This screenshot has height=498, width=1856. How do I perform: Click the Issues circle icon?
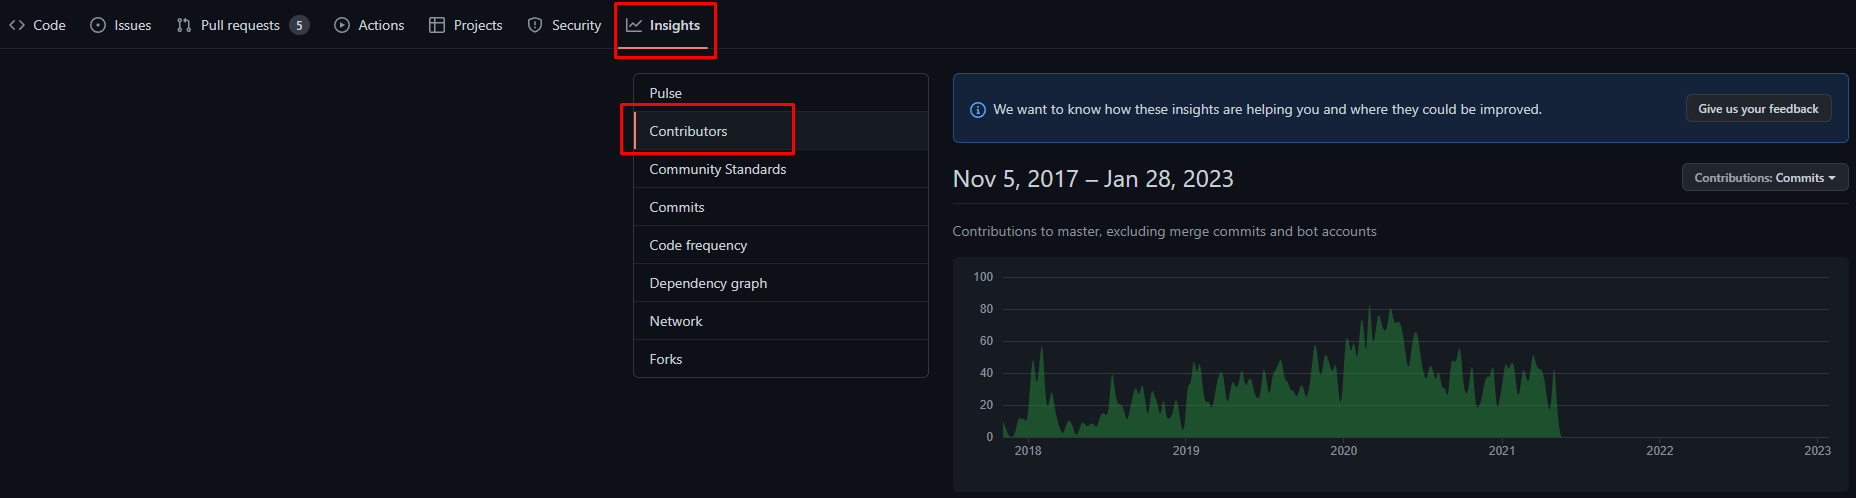(98, 25)
